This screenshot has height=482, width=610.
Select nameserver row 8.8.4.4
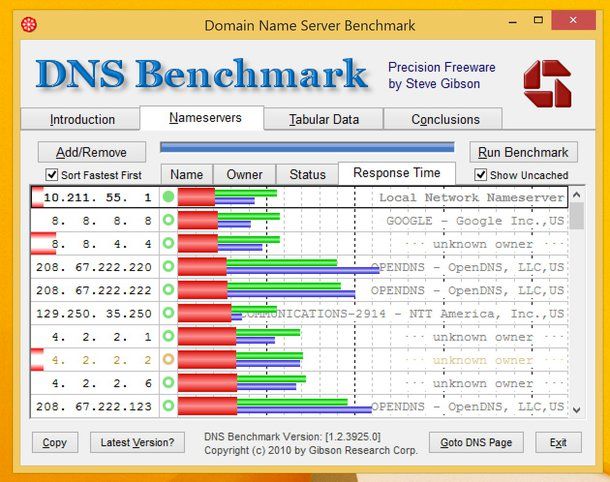pyautogui.click(x=300, y=244)
